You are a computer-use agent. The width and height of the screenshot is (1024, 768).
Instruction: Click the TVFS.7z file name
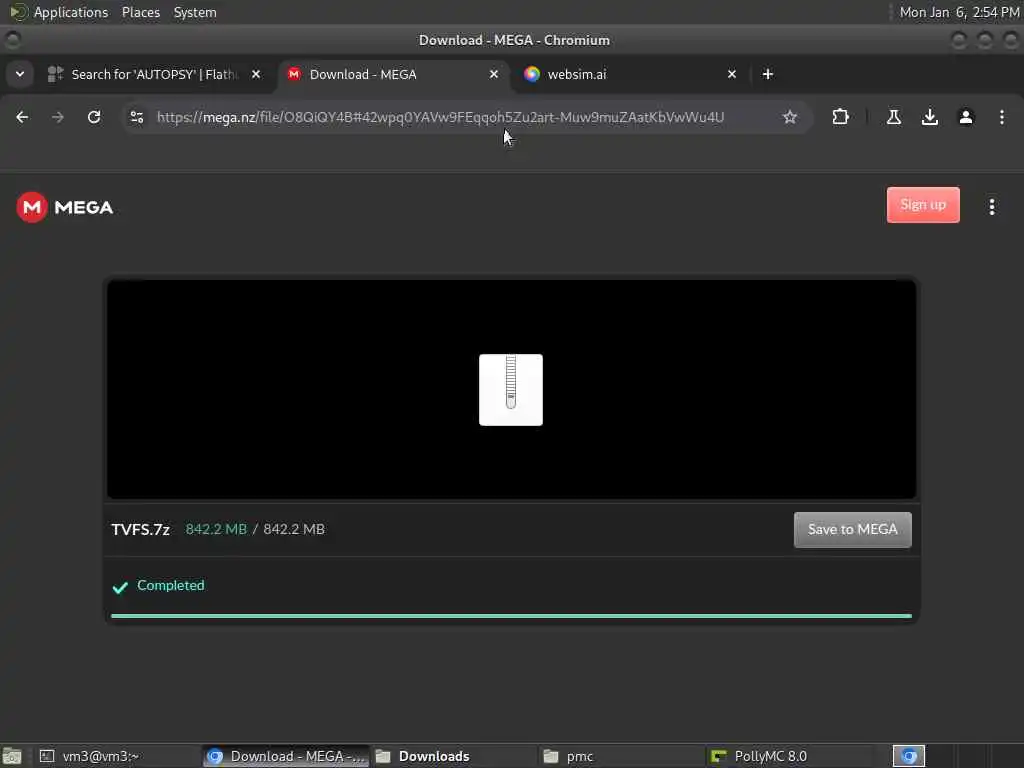140,530
